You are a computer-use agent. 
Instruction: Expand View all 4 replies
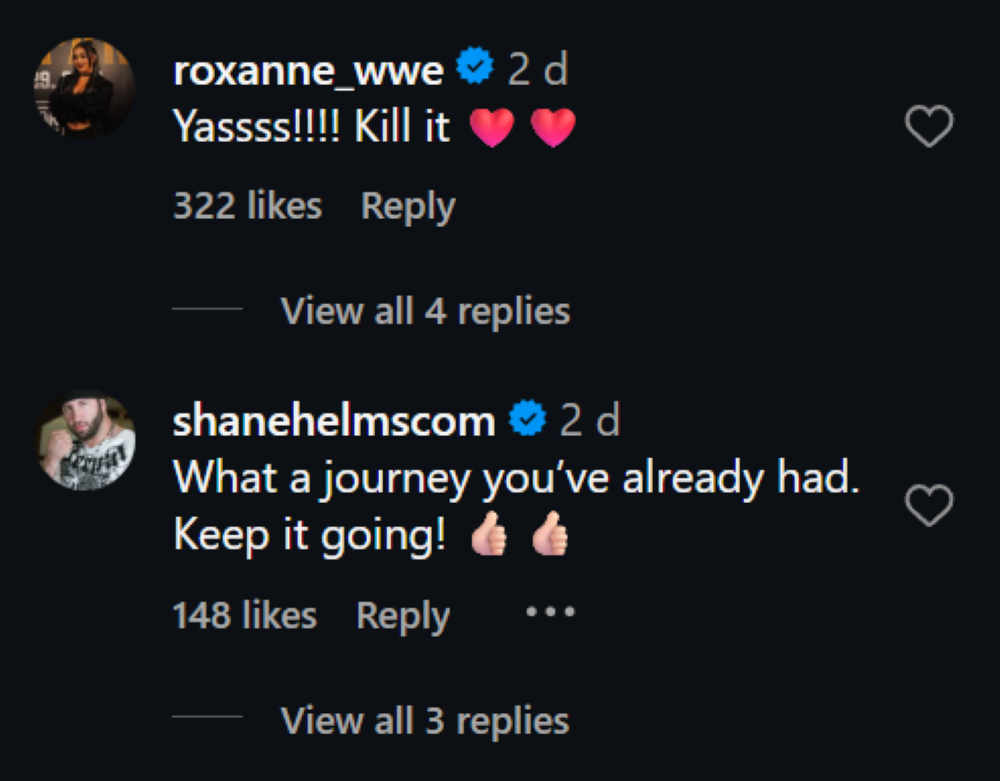click(425, 311)
